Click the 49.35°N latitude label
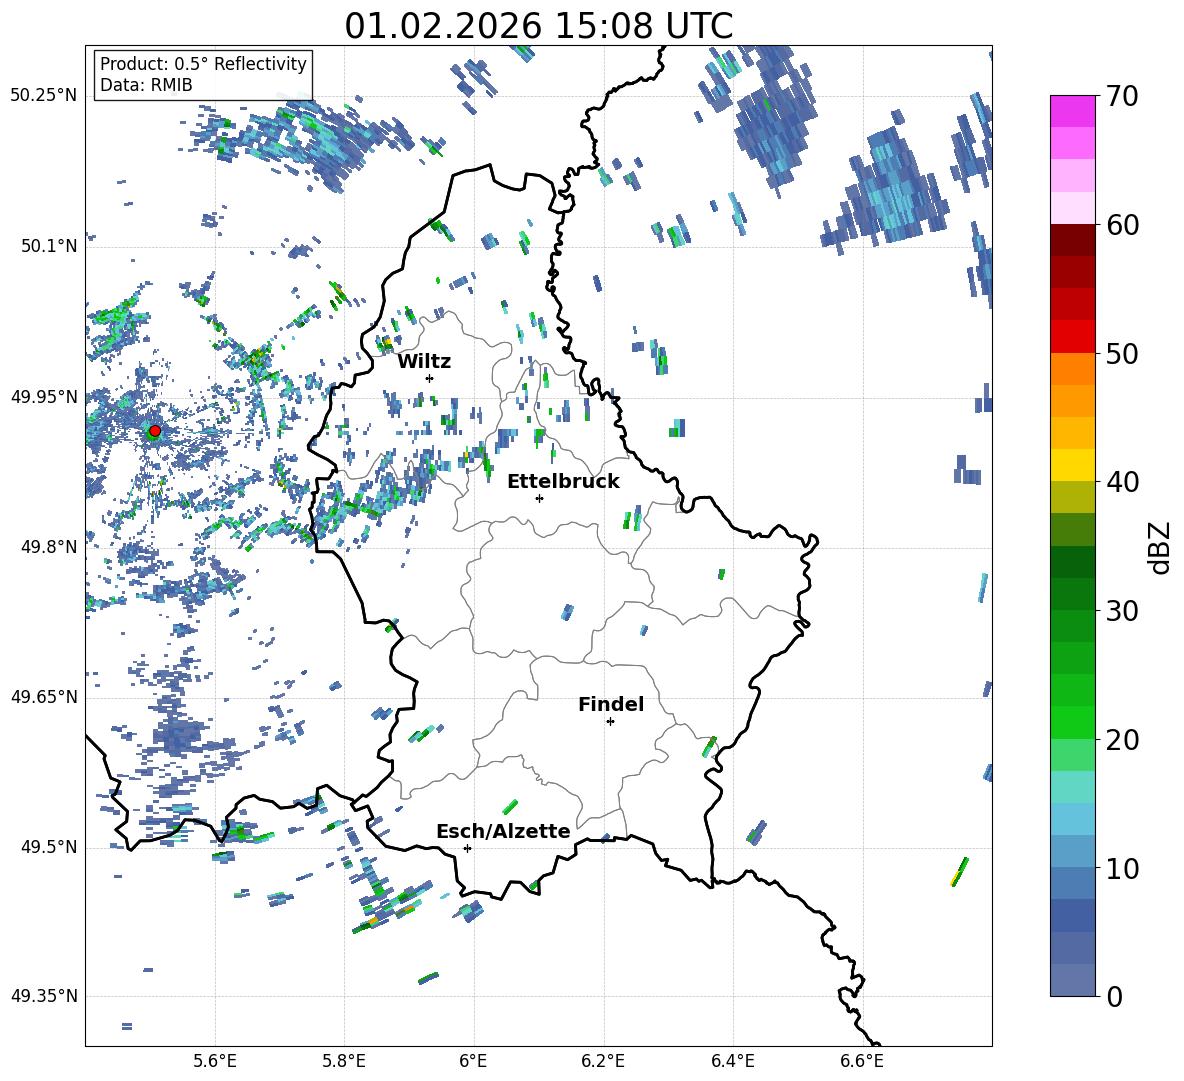This screenshot has width=1184, height=1081. pos(44,996)
